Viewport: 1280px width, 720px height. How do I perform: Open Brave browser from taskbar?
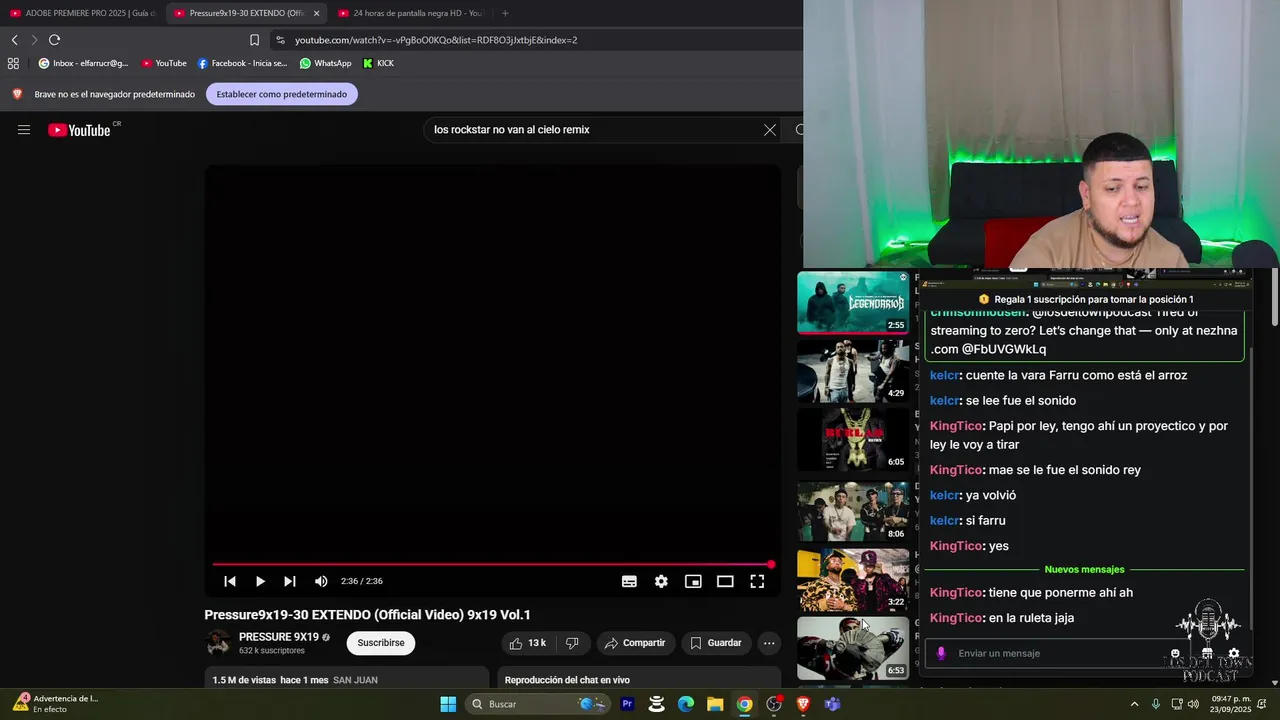803,704
